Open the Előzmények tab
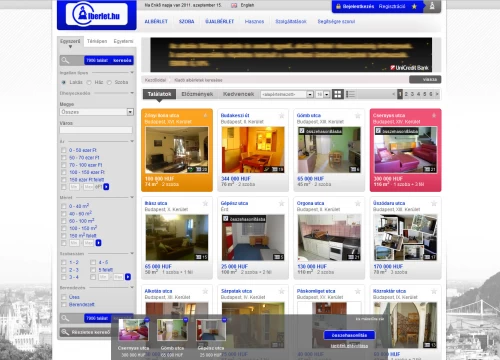The image size is (500, 360). [197, 94]
